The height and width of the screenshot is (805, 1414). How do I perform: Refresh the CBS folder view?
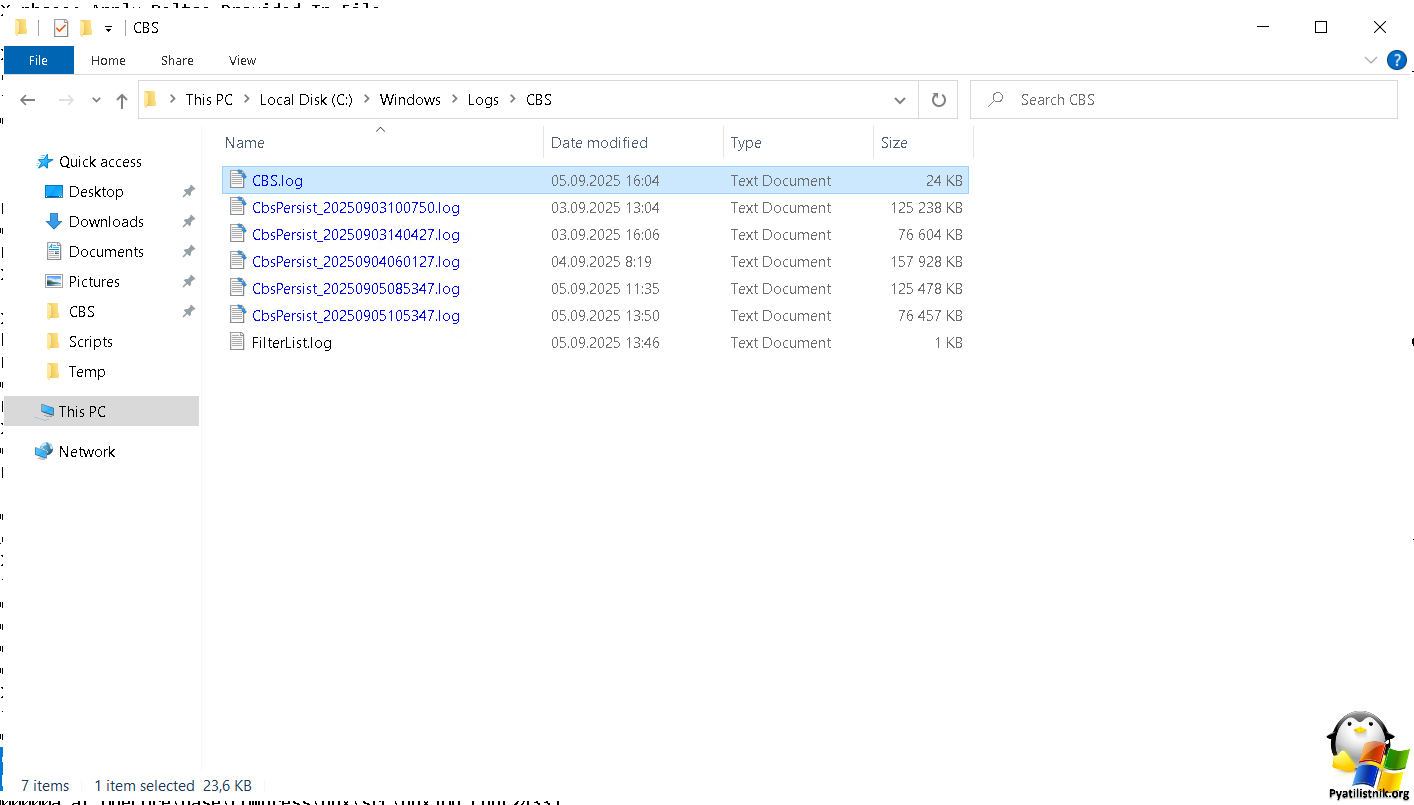pyautogui.click(x=938, y=100)
